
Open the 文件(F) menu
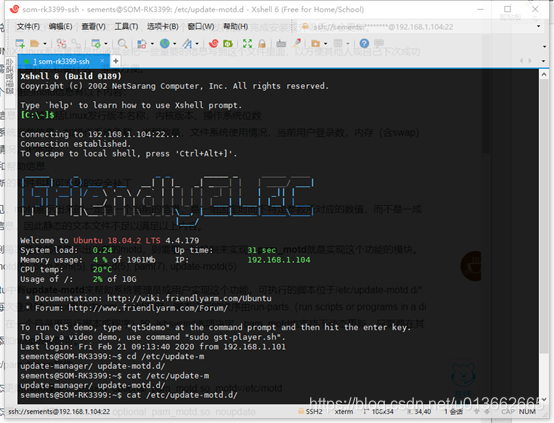28,27
